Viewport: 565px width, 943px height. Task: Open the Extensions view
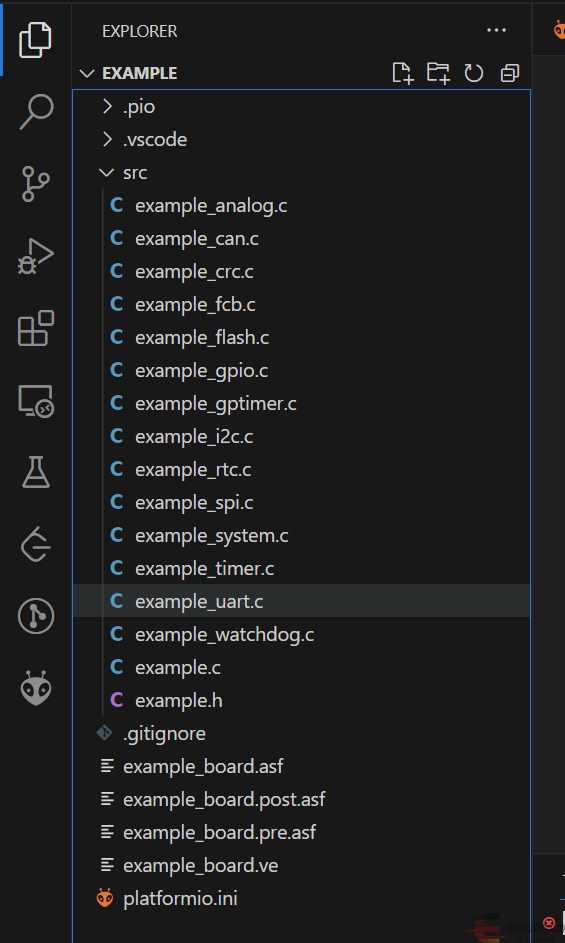(x=36, y=328)
